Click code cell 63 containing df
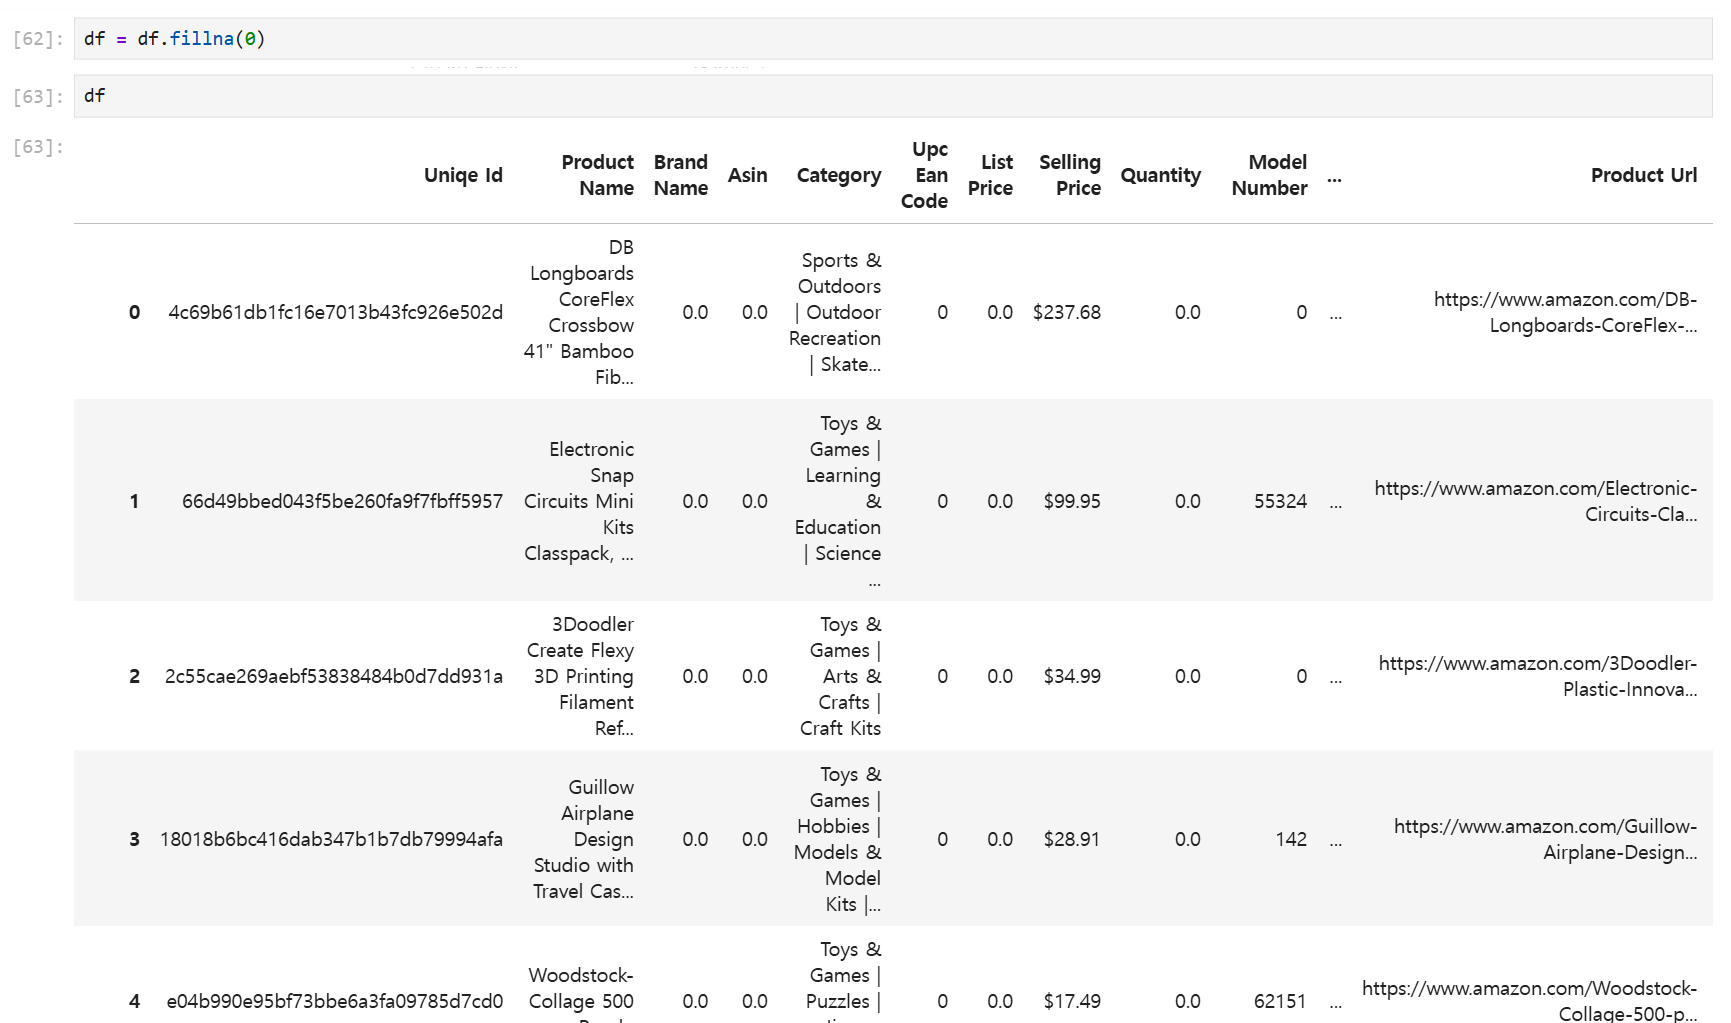This screenshot has width=1731, height=1023. [x=892, y=96]
